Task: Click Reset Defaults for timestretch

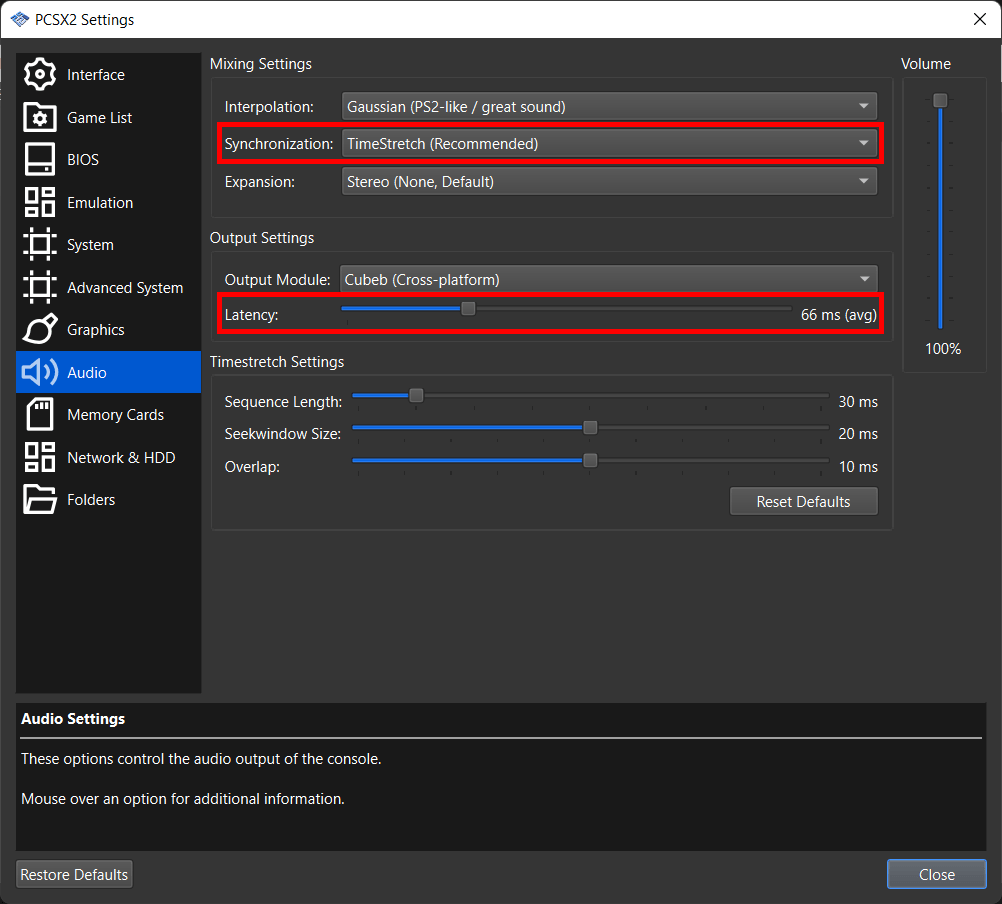Action: click(x=803, y=502)
